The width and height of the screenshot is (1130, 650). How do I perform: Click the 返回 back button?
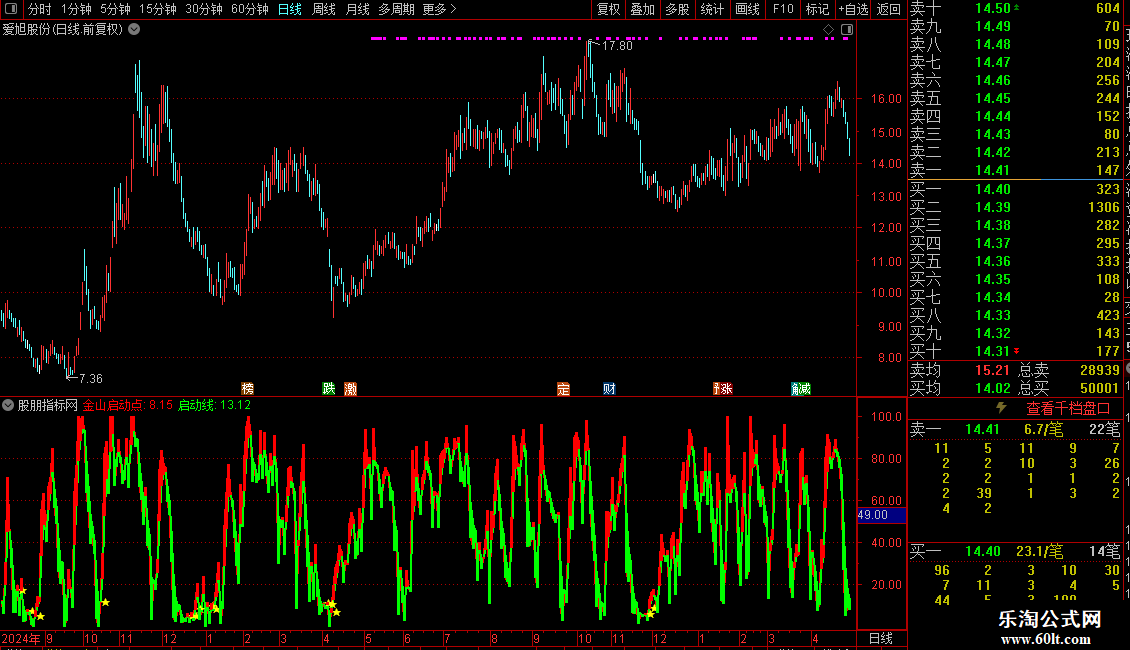[889, 9]
